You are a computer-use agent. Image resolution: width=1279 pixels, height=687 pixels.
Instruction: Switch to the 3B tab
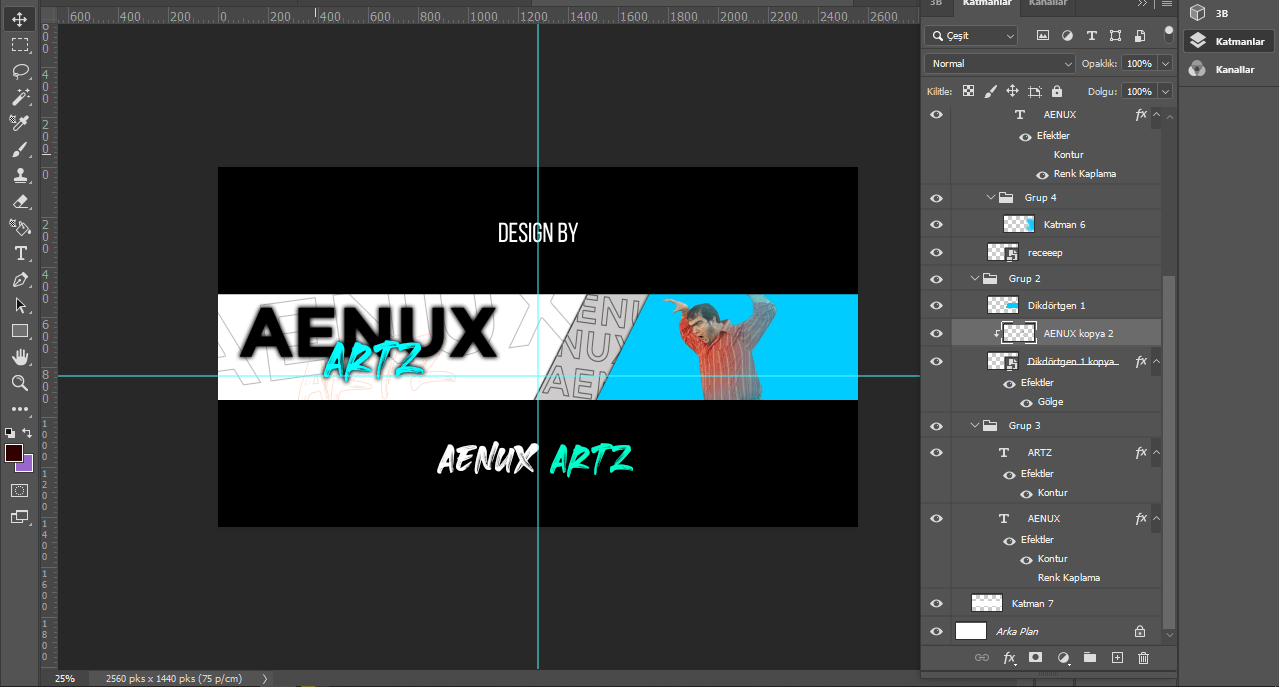tap(936, 4)
